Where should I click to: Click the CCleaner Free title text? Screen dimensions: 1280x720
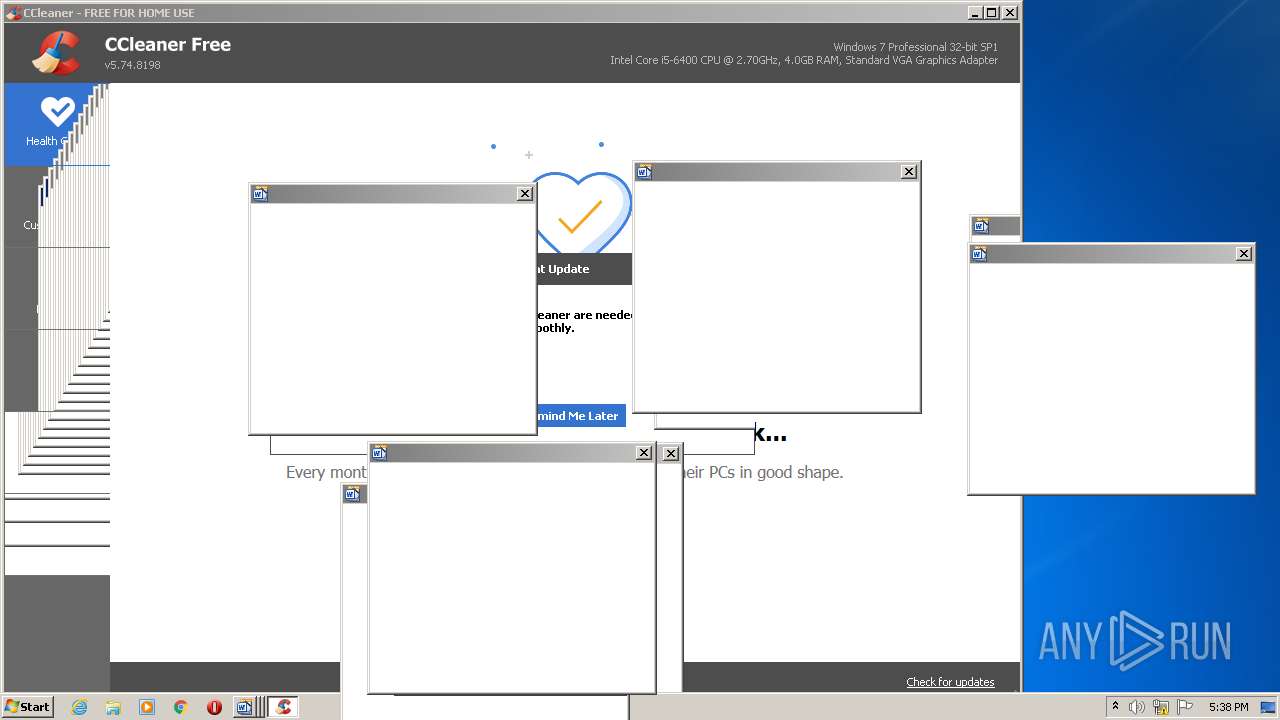tap(168, 44)
